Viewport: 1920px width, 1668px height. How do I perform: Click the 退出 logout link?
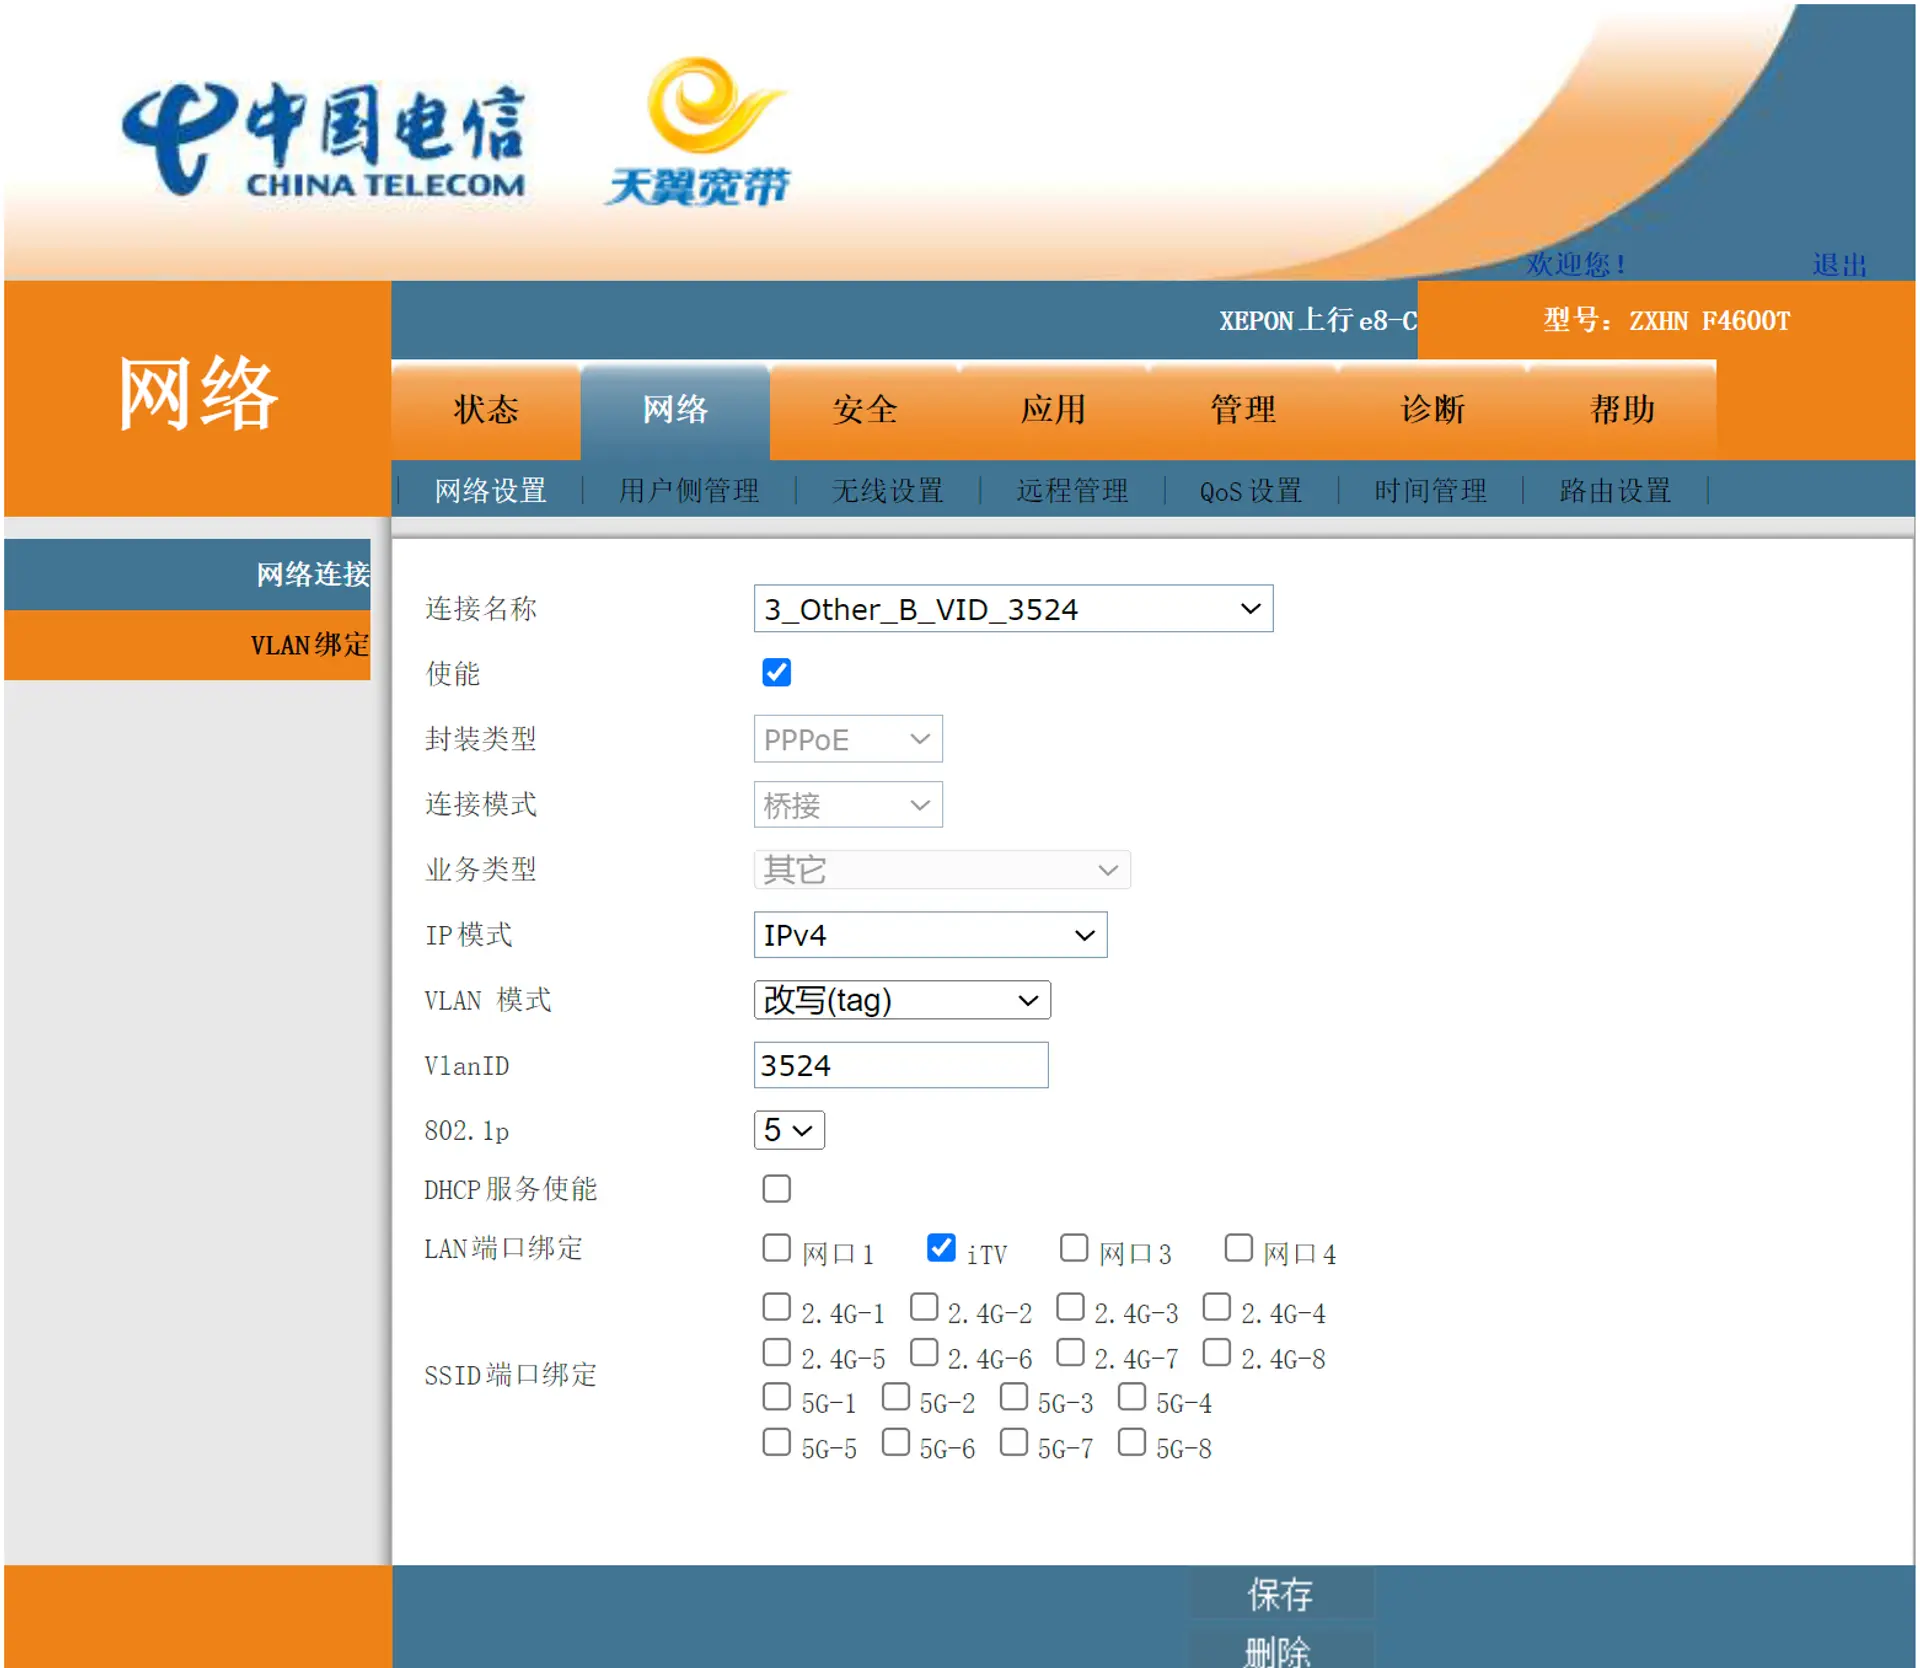[x=1838, y=265]
